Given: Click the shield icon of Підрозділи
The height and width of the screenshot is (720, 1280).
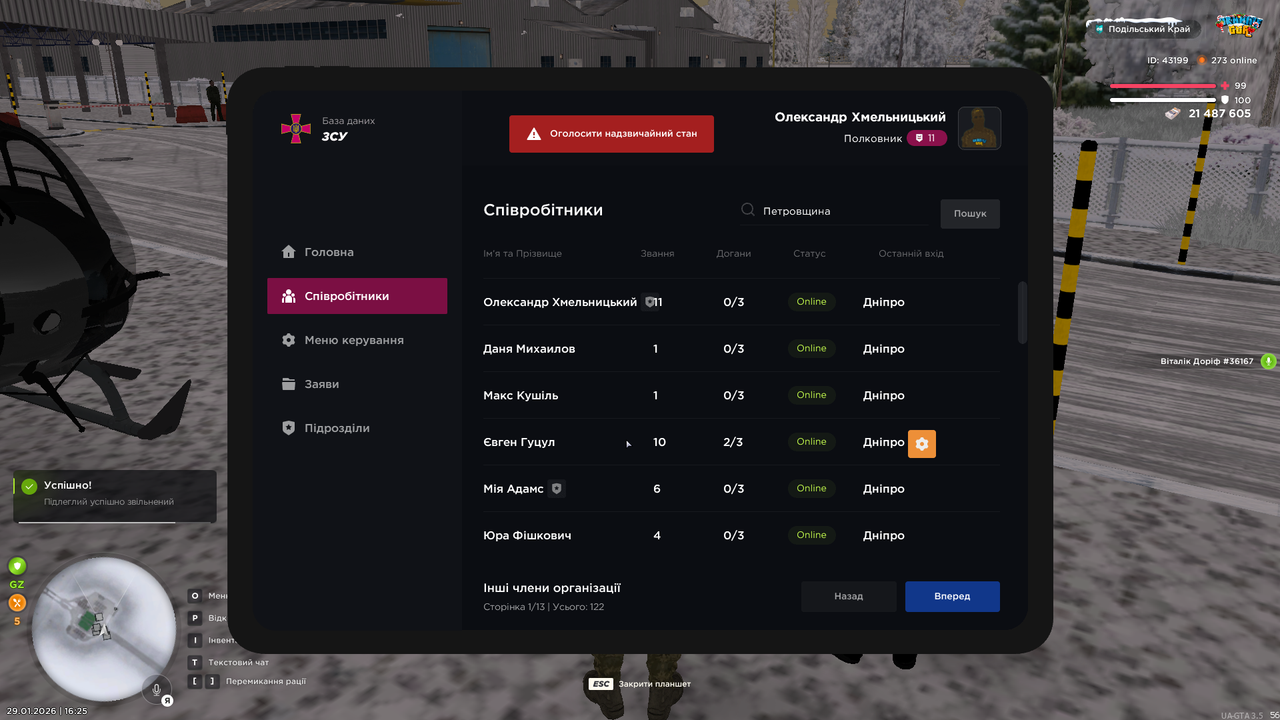Looking at the screenshot, I should coord(289,428).
